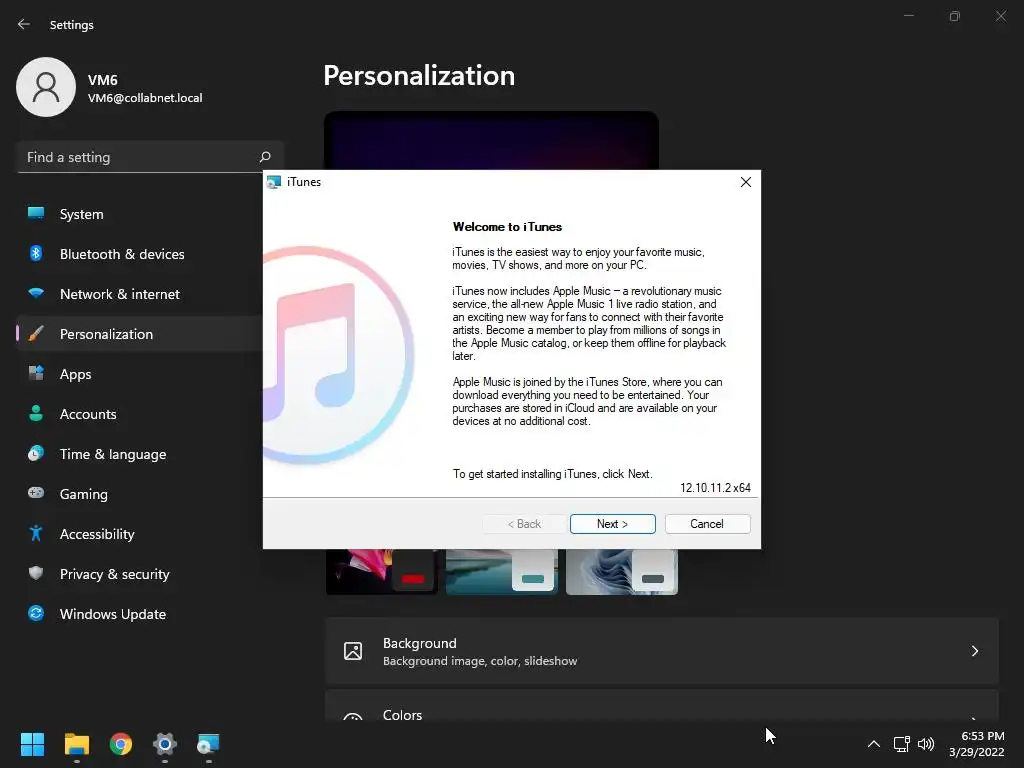This screenshot has width=1024, height=768.
Task: Click the Time & language clock icon
Action: pyautogui.click(x=36, y=453)
